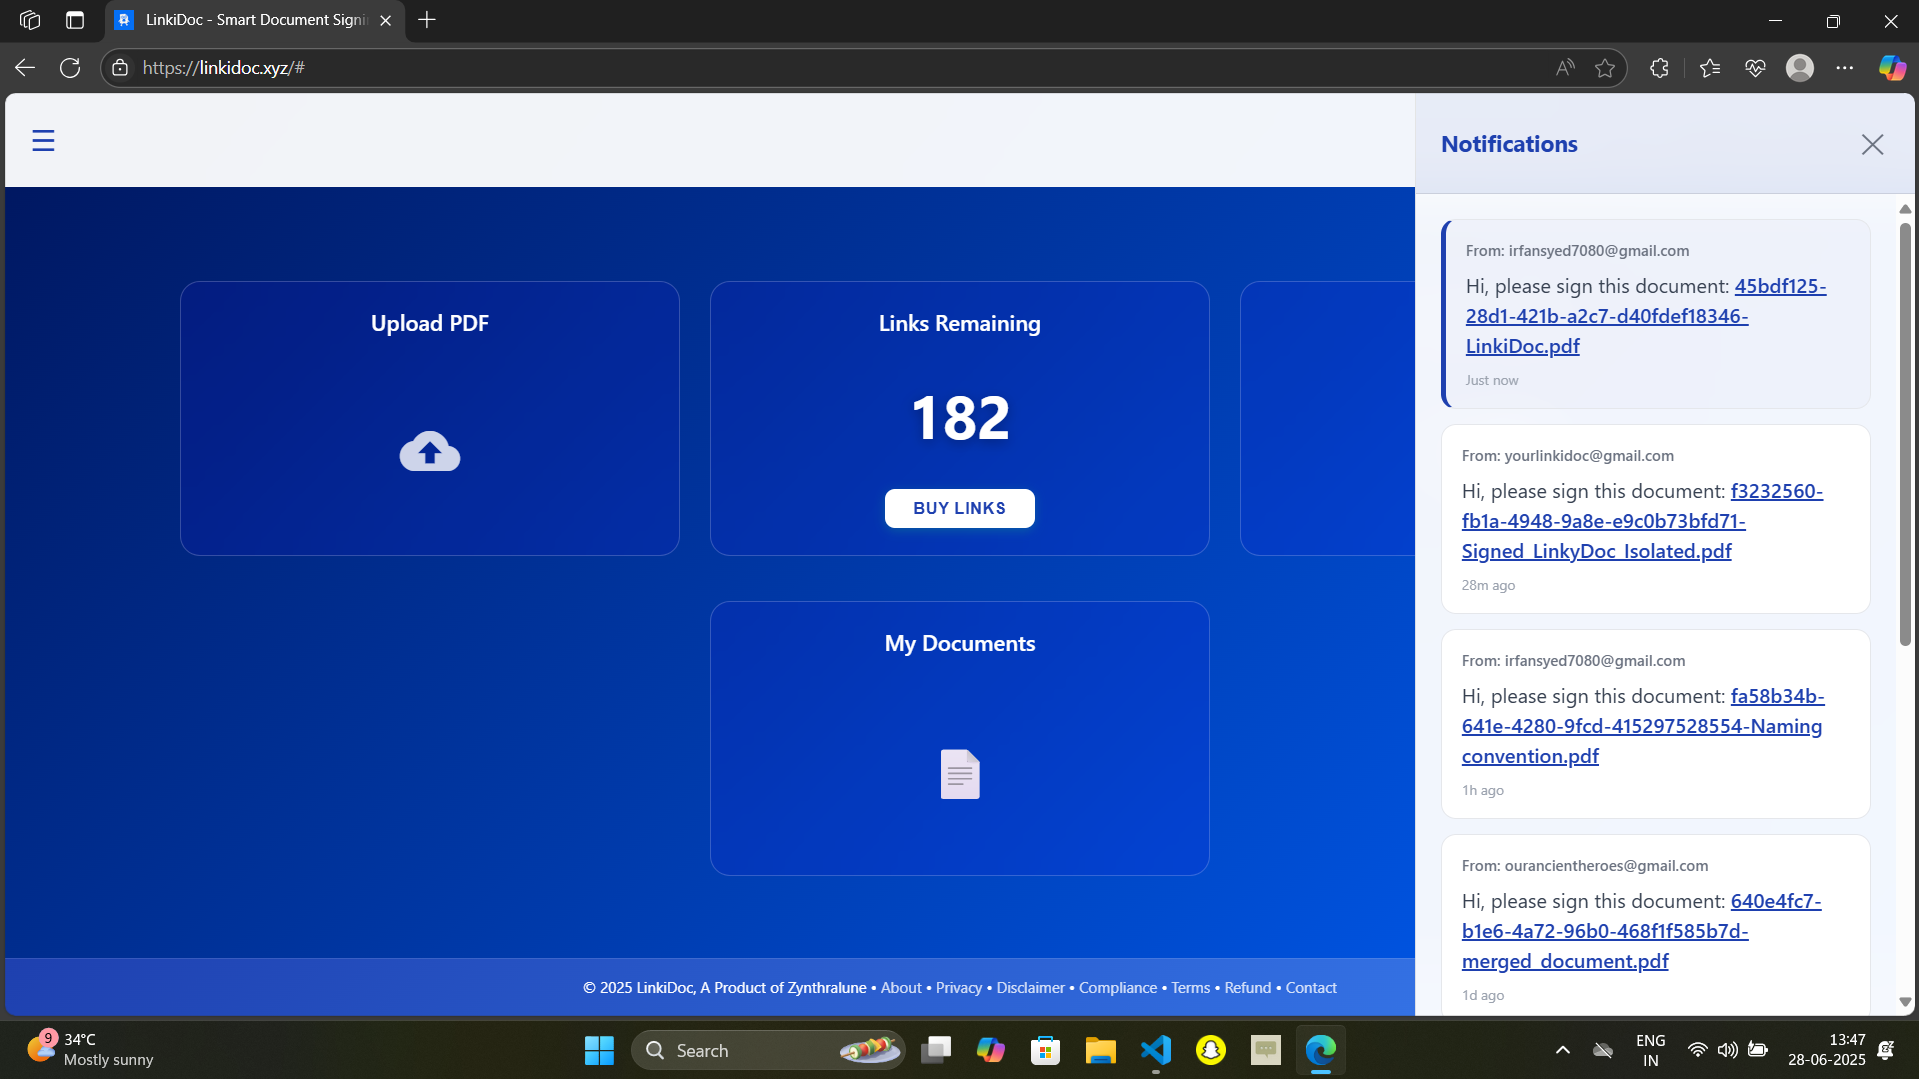Image resolution: width=1919 pixels, height=1079 pixels.
Task: Open merged_document.pdf link
Action: (1642, 931)
